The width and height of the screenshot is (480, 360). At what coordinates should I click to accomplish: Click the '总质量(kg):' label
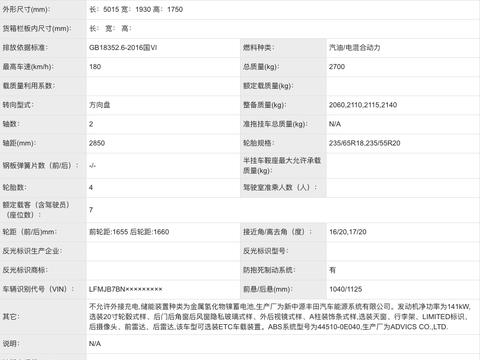click(x=261, y=67)
